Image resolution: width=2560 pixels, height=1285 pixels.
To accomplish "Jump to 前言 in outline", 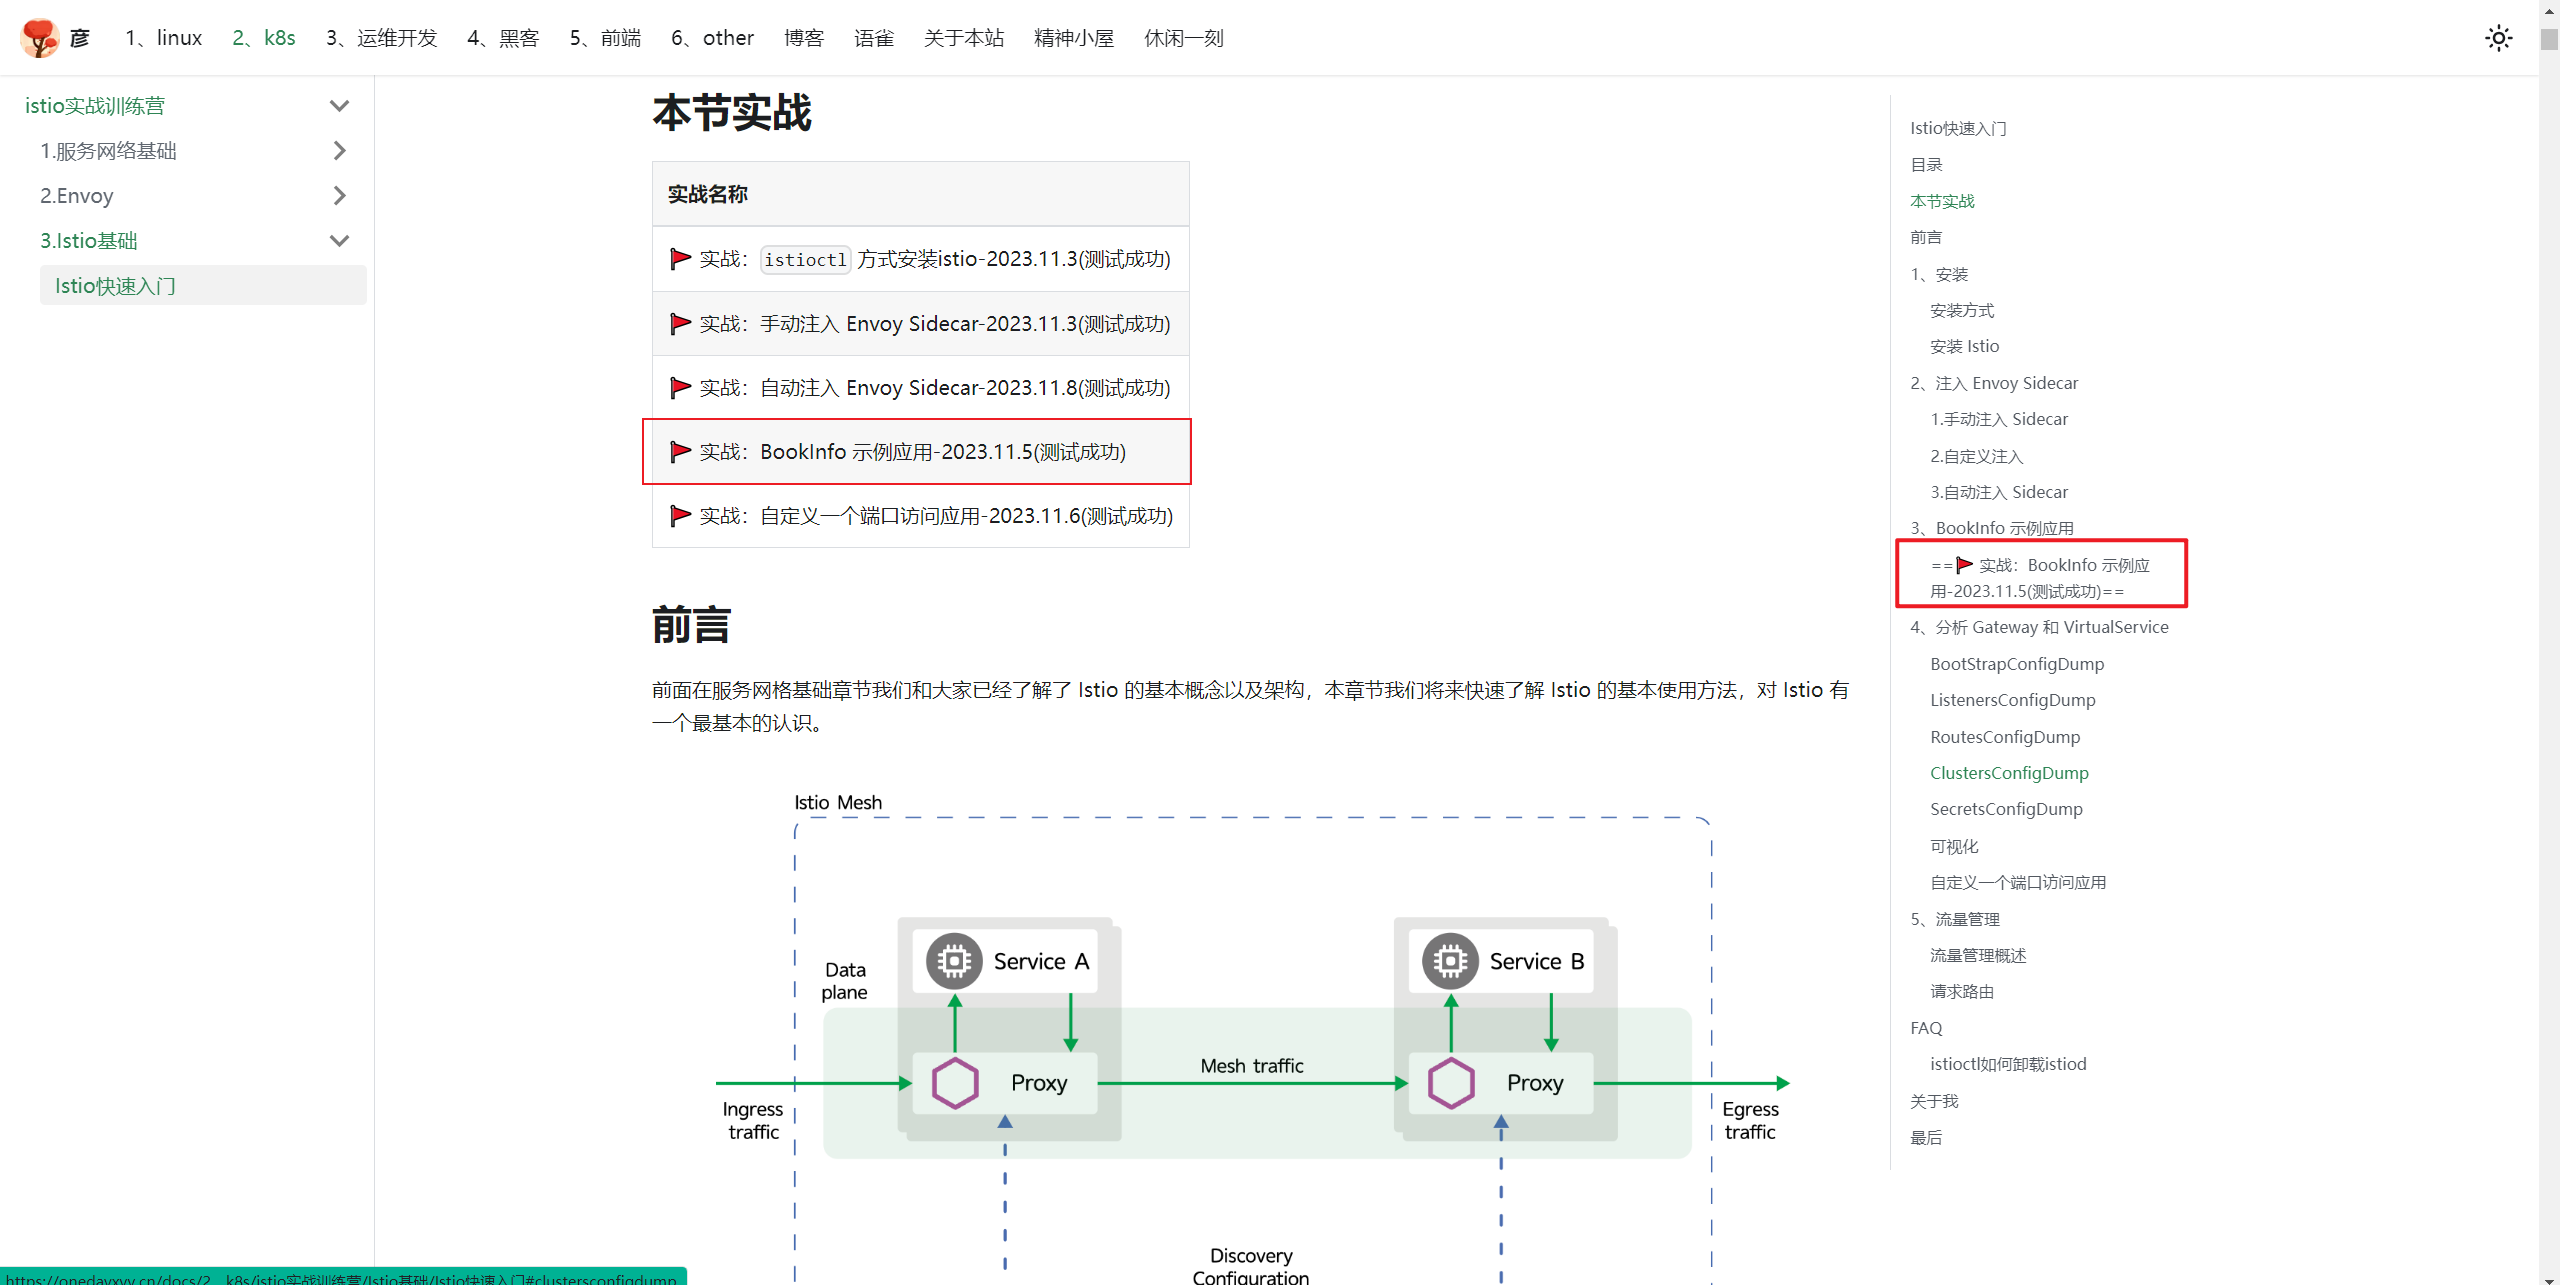I will tap(1926, 237).
